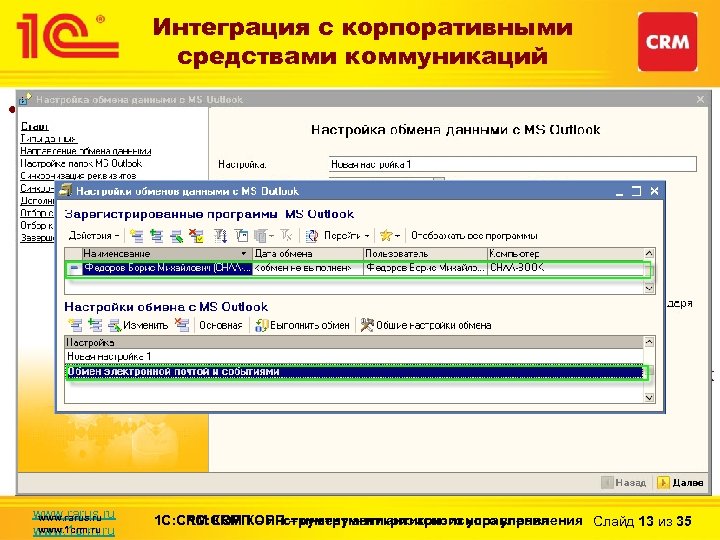Close the Настройки обменов данными dialog

tap(654, 191)
